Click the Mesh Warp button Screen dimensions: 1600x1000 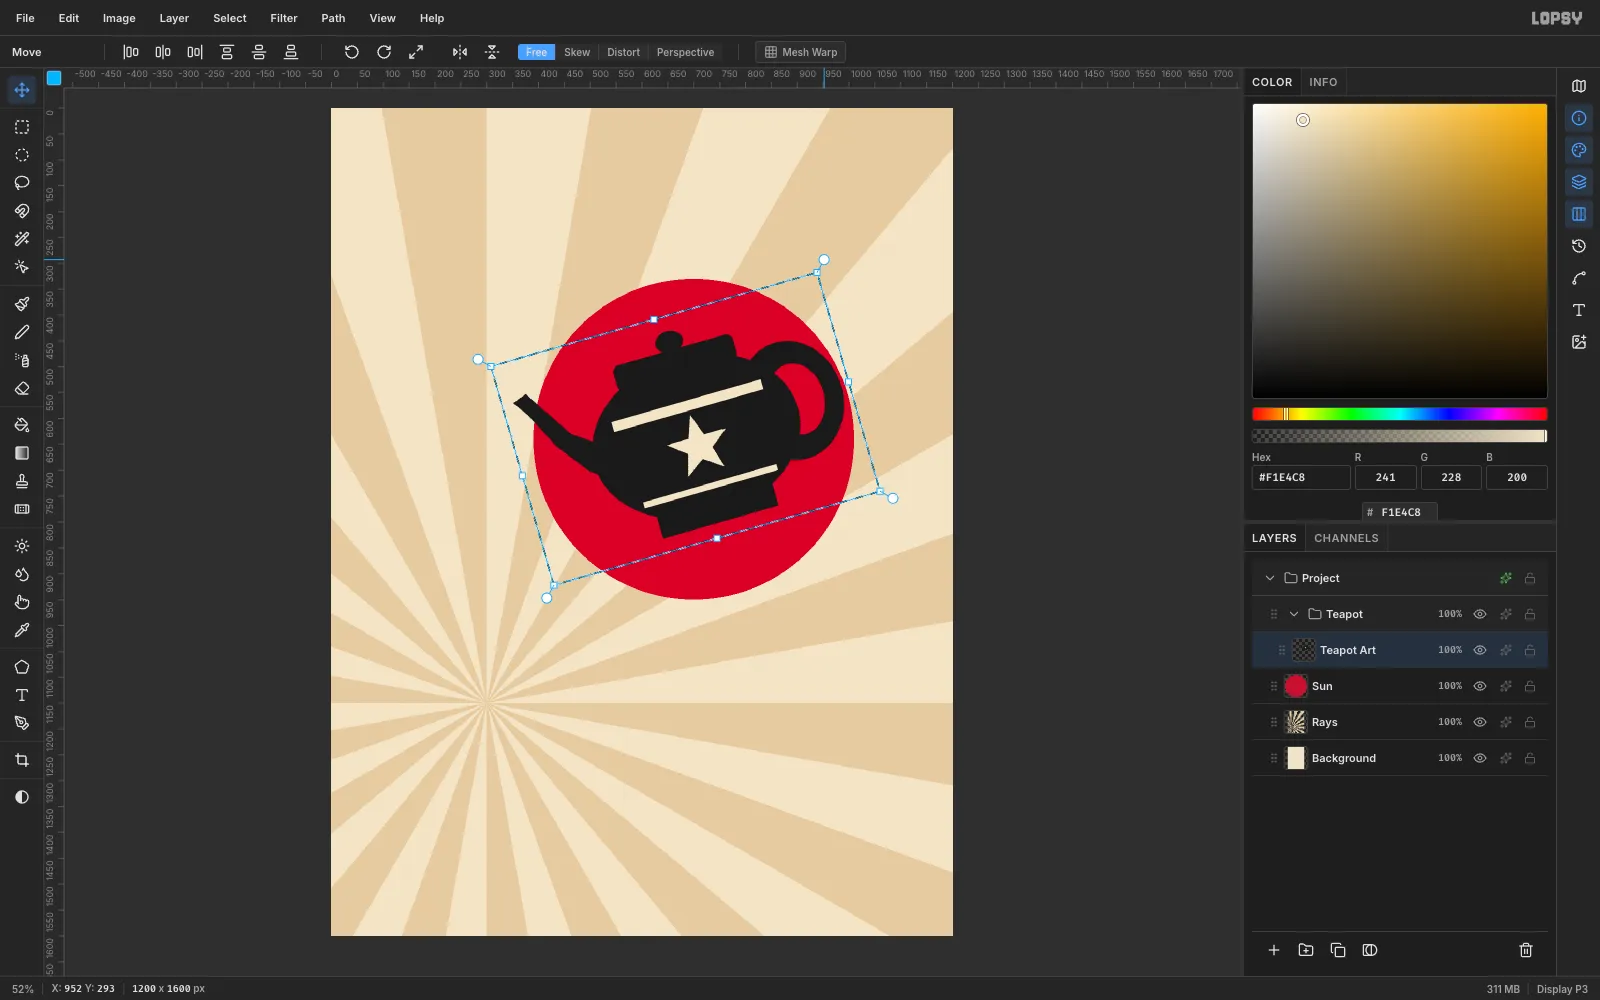coord(800,52)
